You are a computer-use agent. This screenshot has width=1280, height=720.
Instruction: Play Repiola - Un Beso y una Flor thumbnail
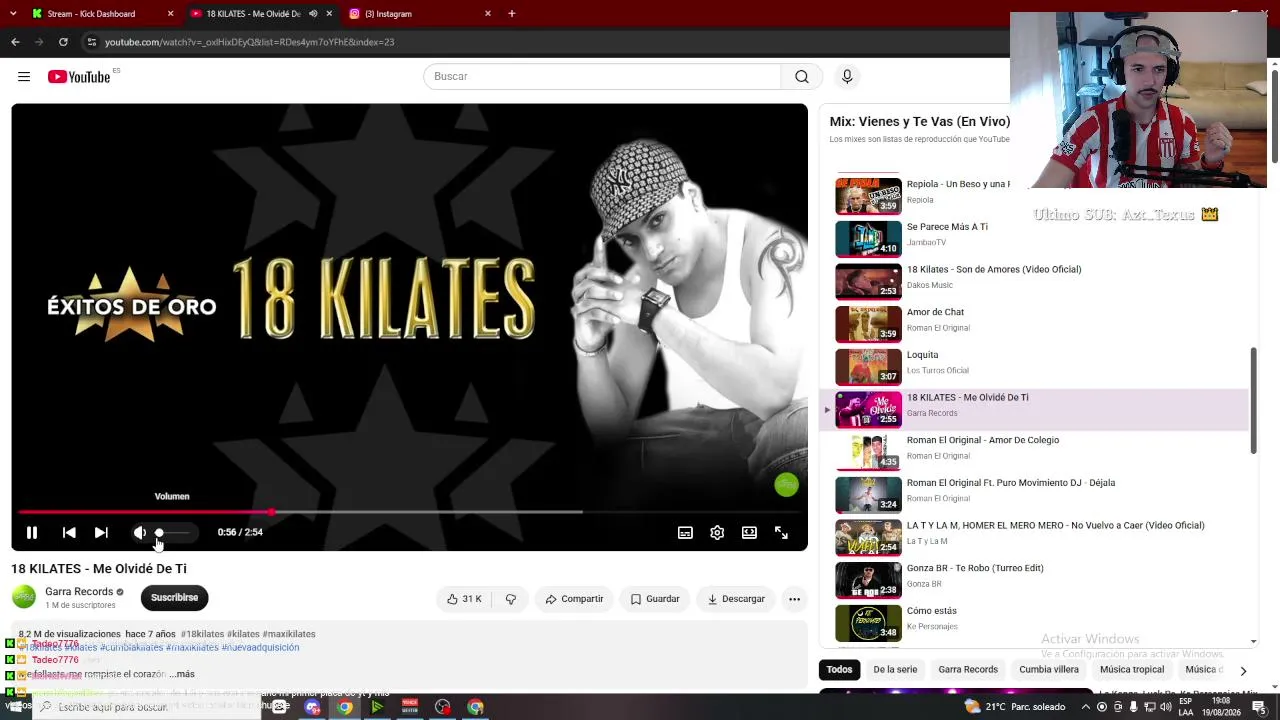coord(868,196)
